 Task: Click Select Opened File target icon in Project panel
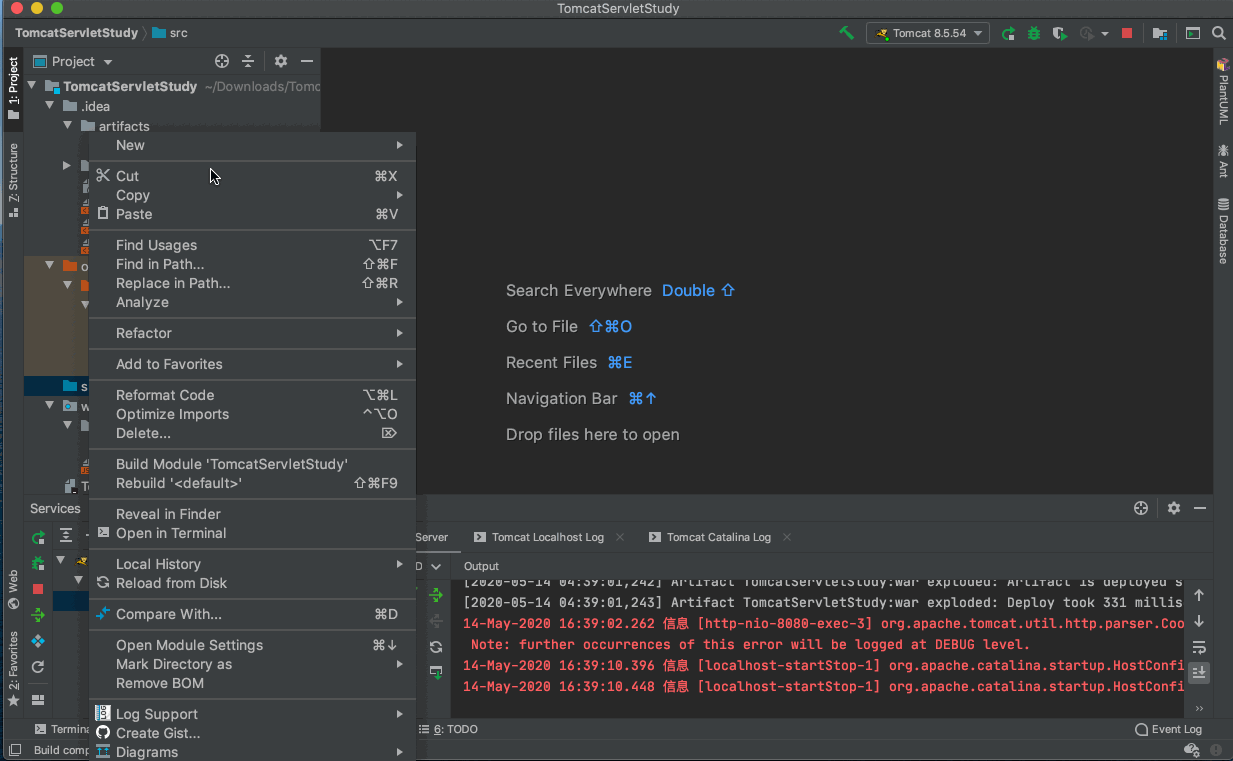[x=222, y=61]
